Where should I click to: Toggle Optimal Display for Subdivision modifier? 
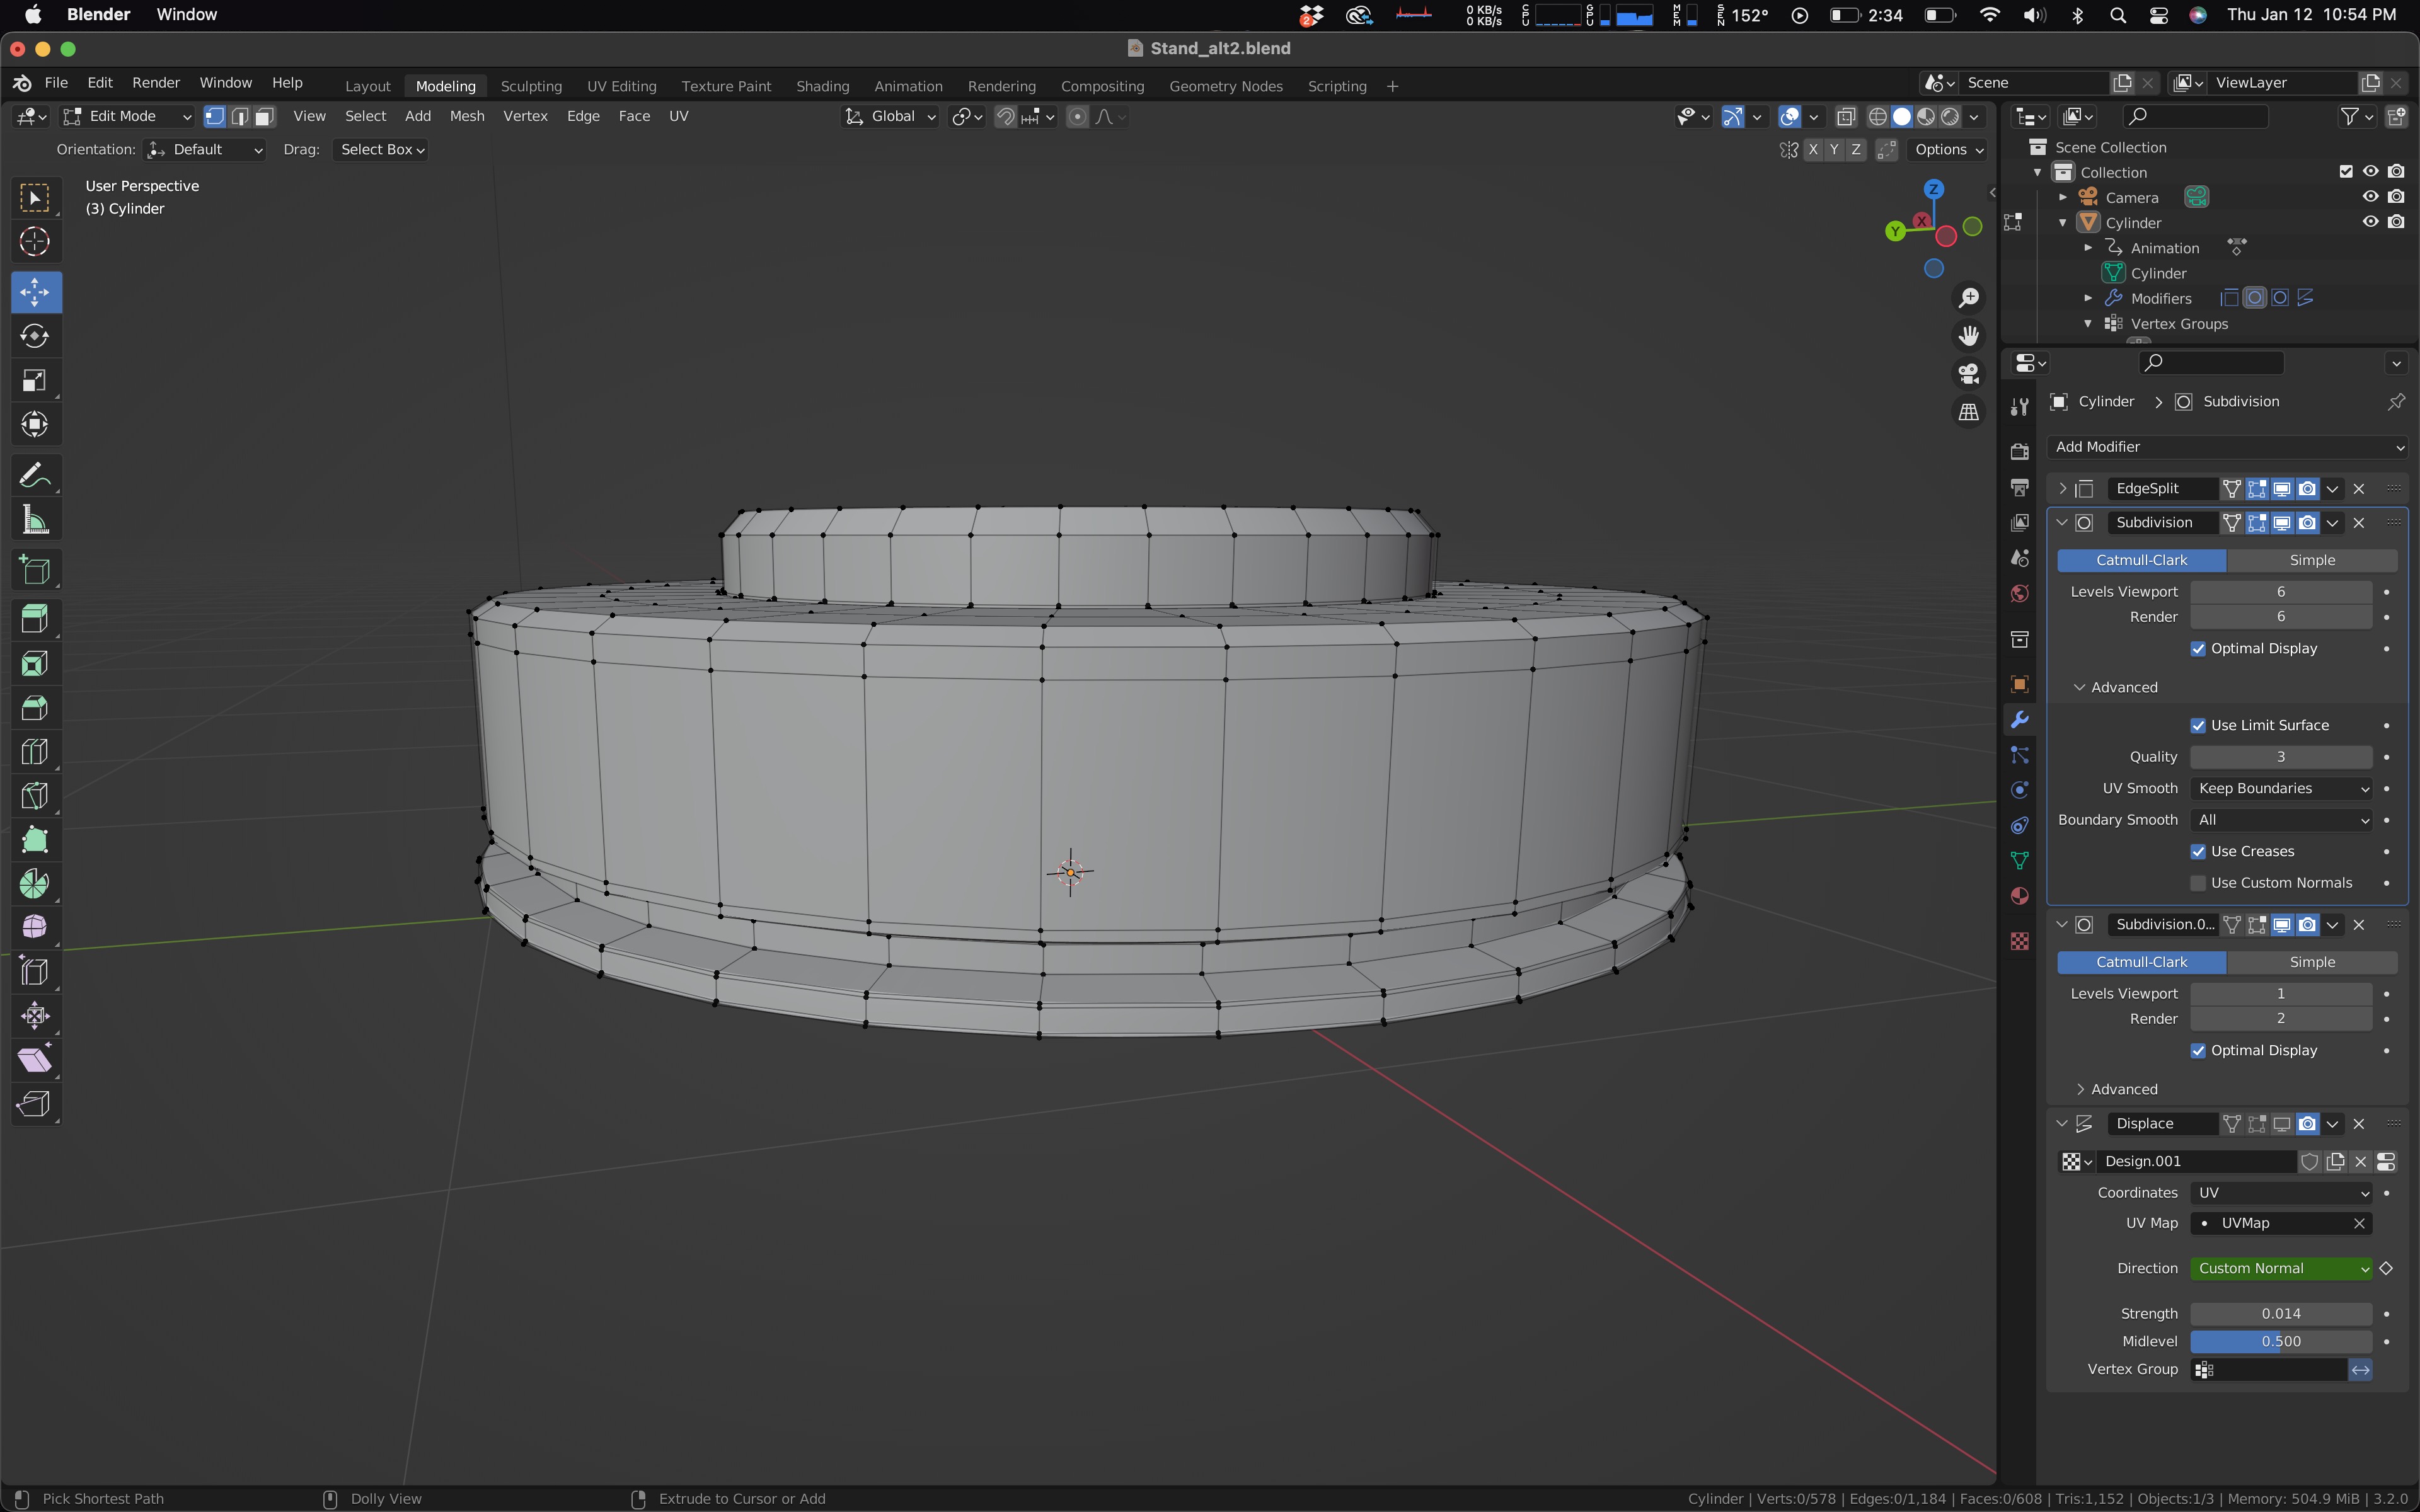(x=2198, y=649)
